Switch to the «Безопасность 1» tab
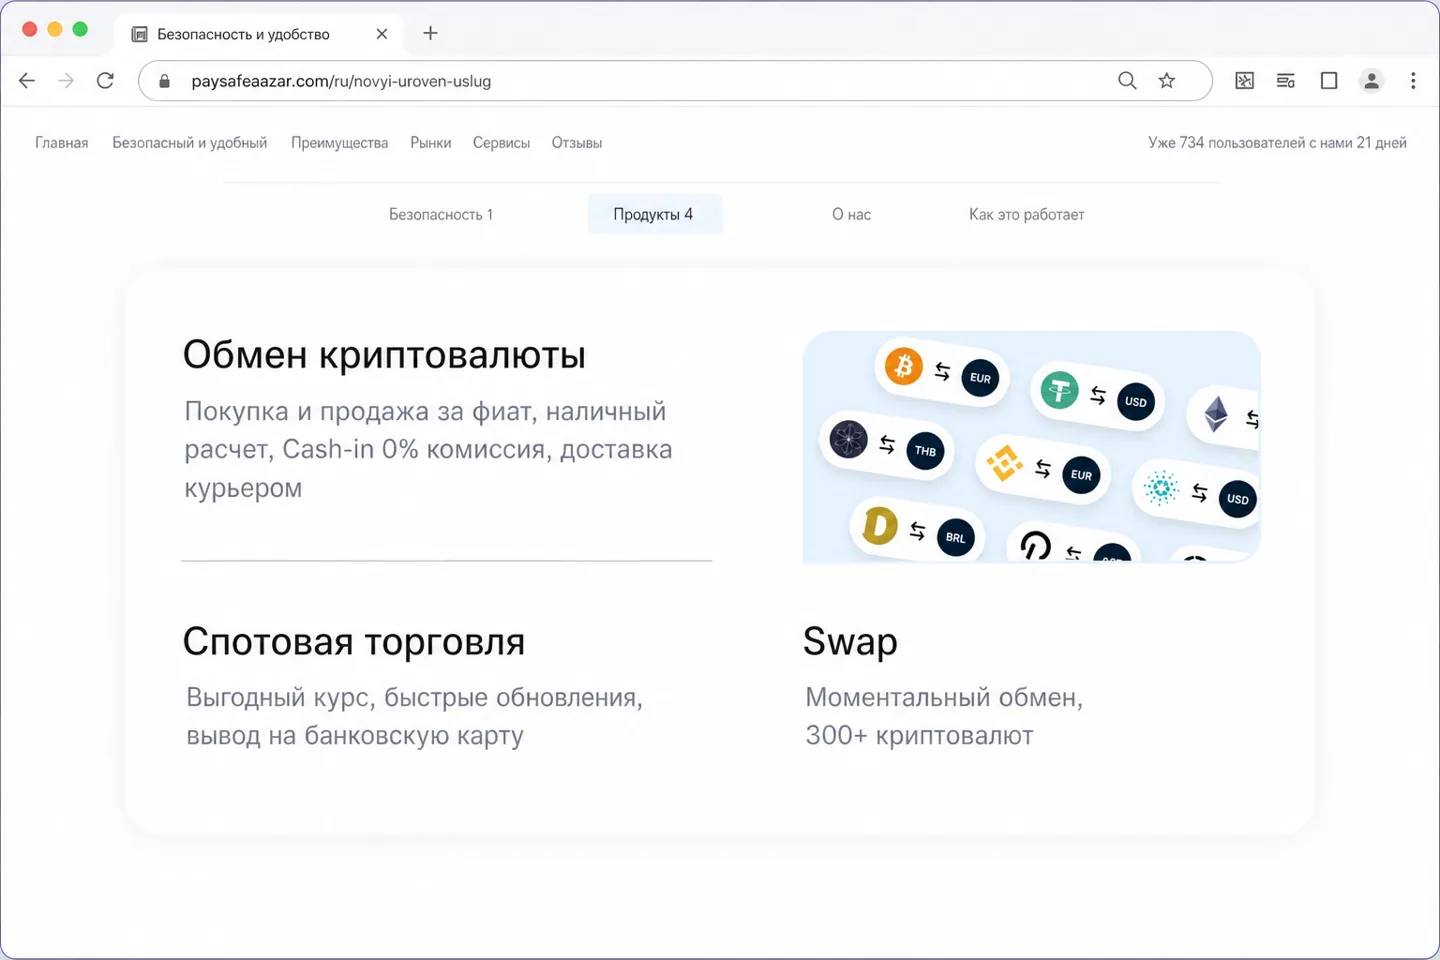The width and height of the screenshot is (1440, 960). point(441,214)
